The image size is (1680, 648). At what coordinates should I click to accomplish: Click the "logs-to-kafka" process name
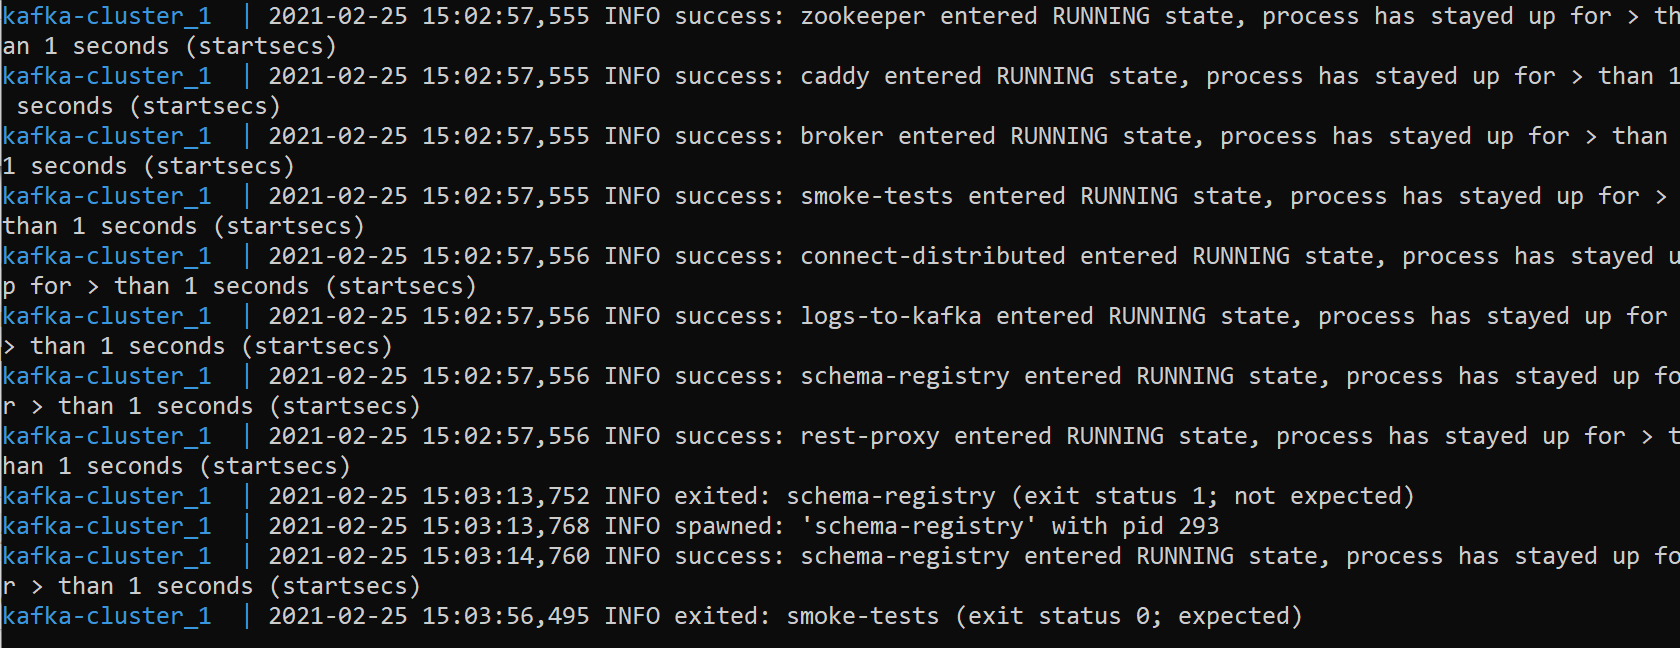890,317
